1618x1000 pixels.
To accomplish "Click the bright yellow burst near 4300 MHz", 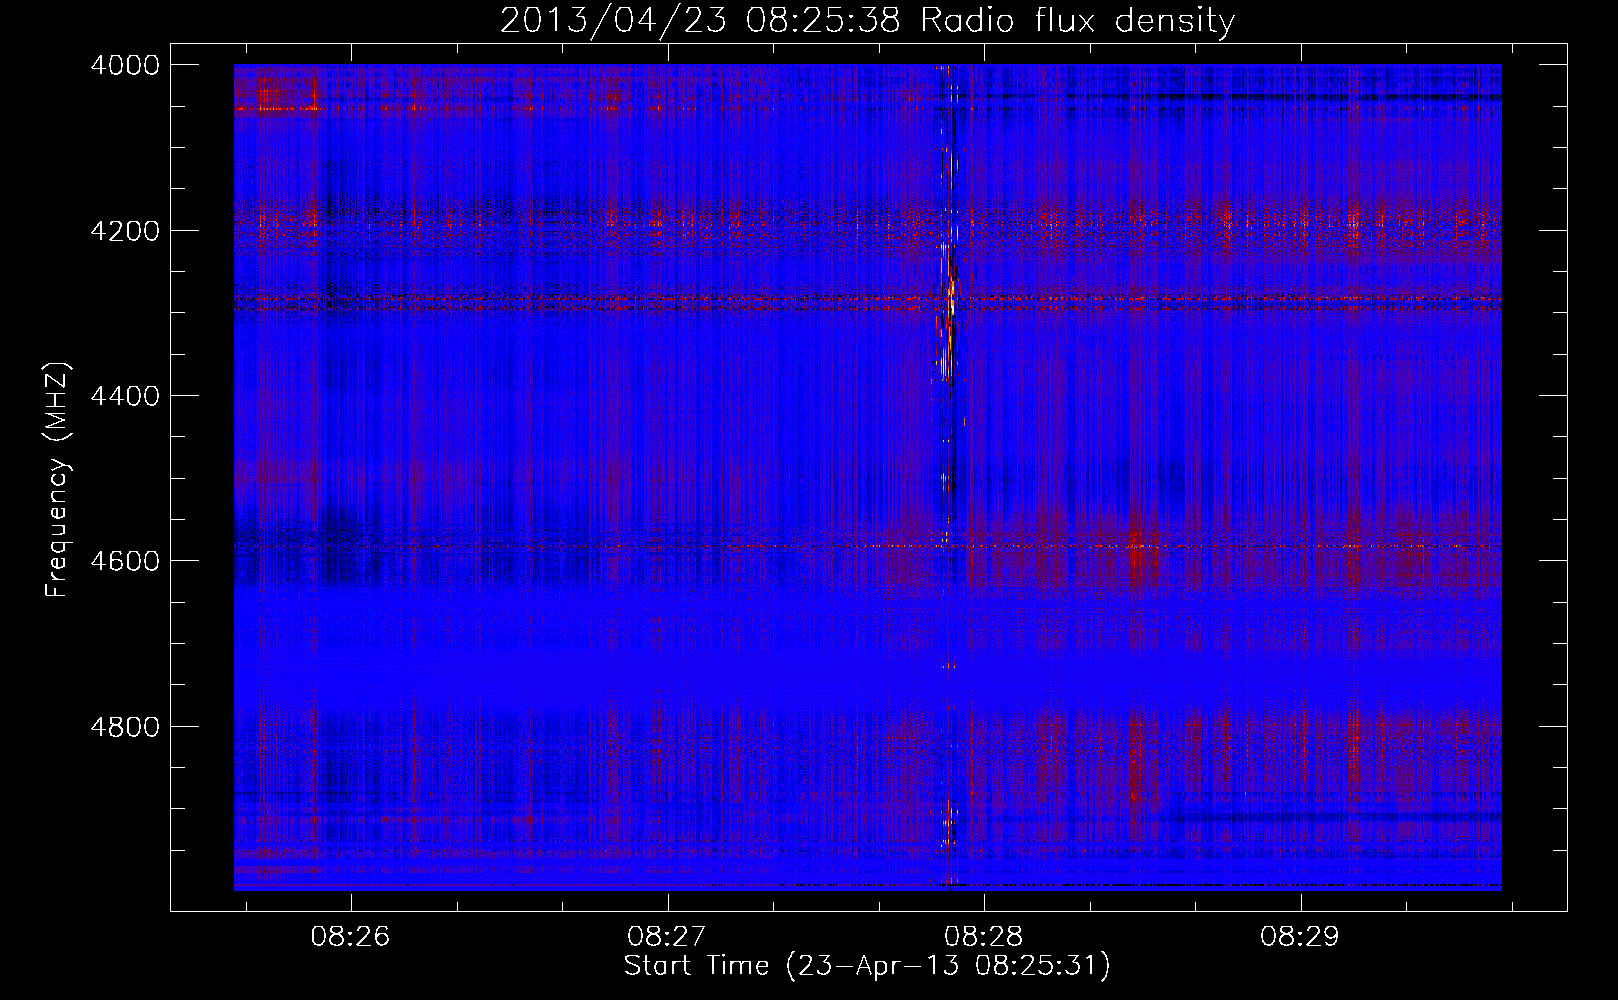I will (x=950, y=310).
